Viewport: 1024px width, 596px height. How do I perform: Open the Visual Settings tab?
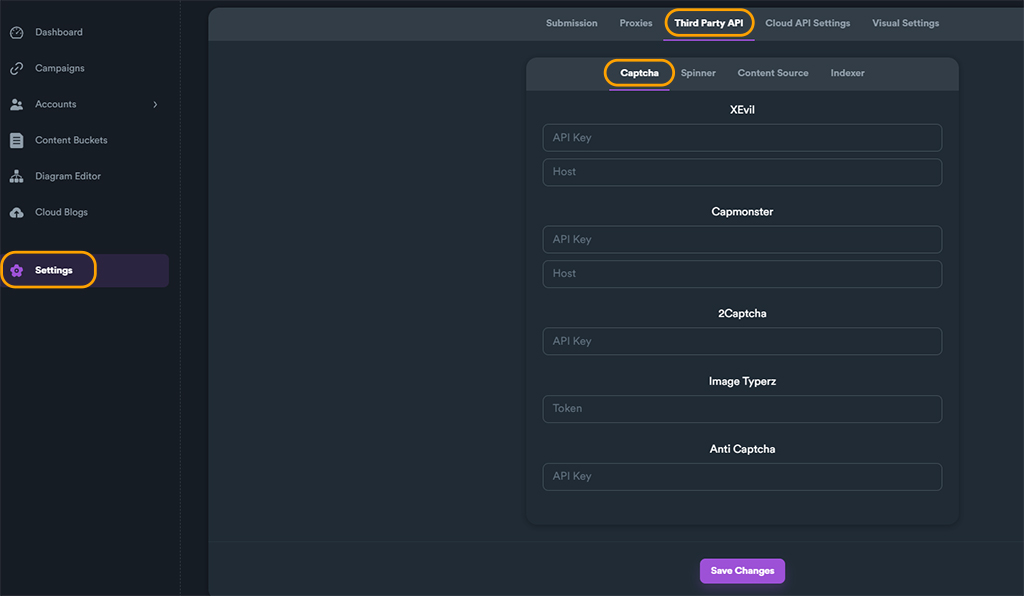point(906,23)
